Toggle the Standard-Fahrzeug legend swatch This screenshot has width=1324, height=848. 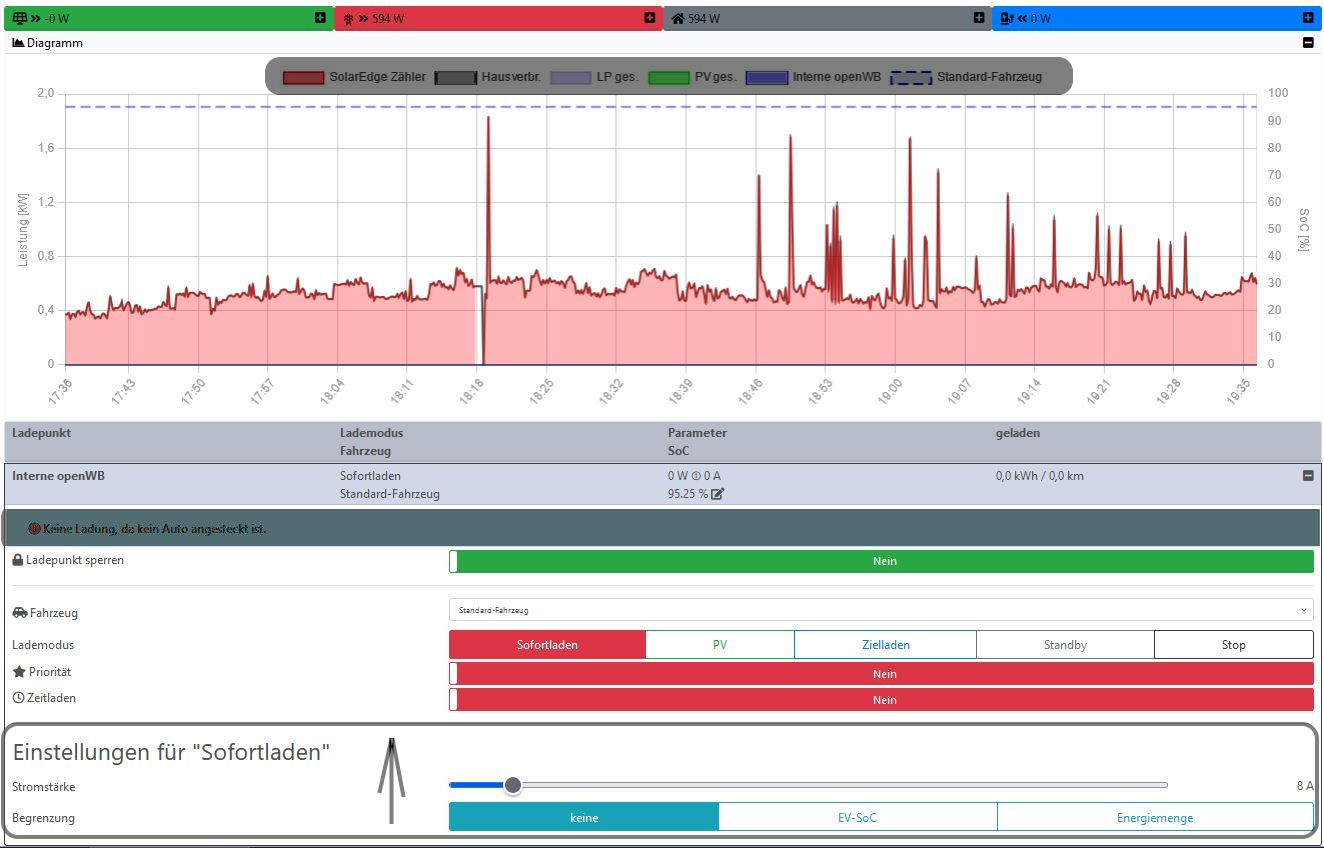click(x=911, y=77)
